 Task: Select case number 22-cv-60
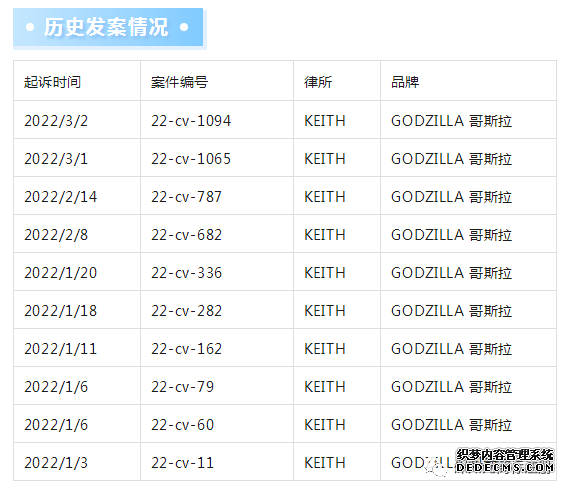182,425
